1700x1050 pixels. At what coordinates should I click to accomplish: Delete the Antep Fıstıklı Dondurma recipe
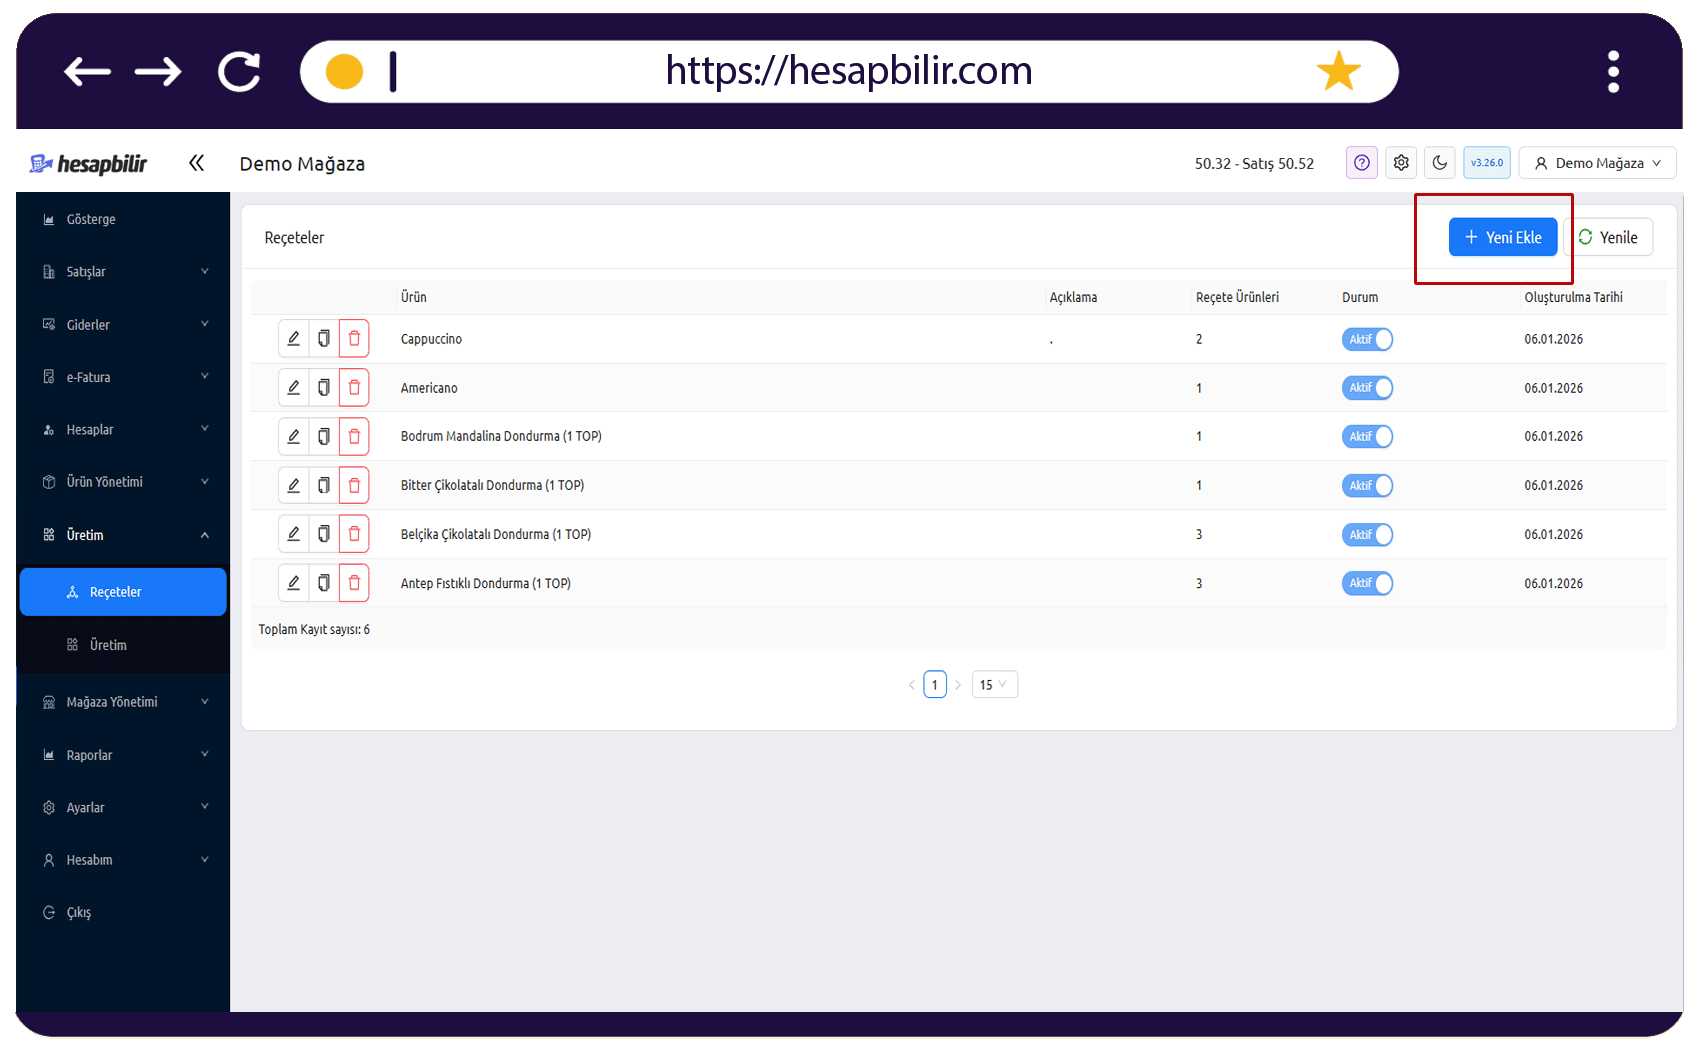click(354, 583)
